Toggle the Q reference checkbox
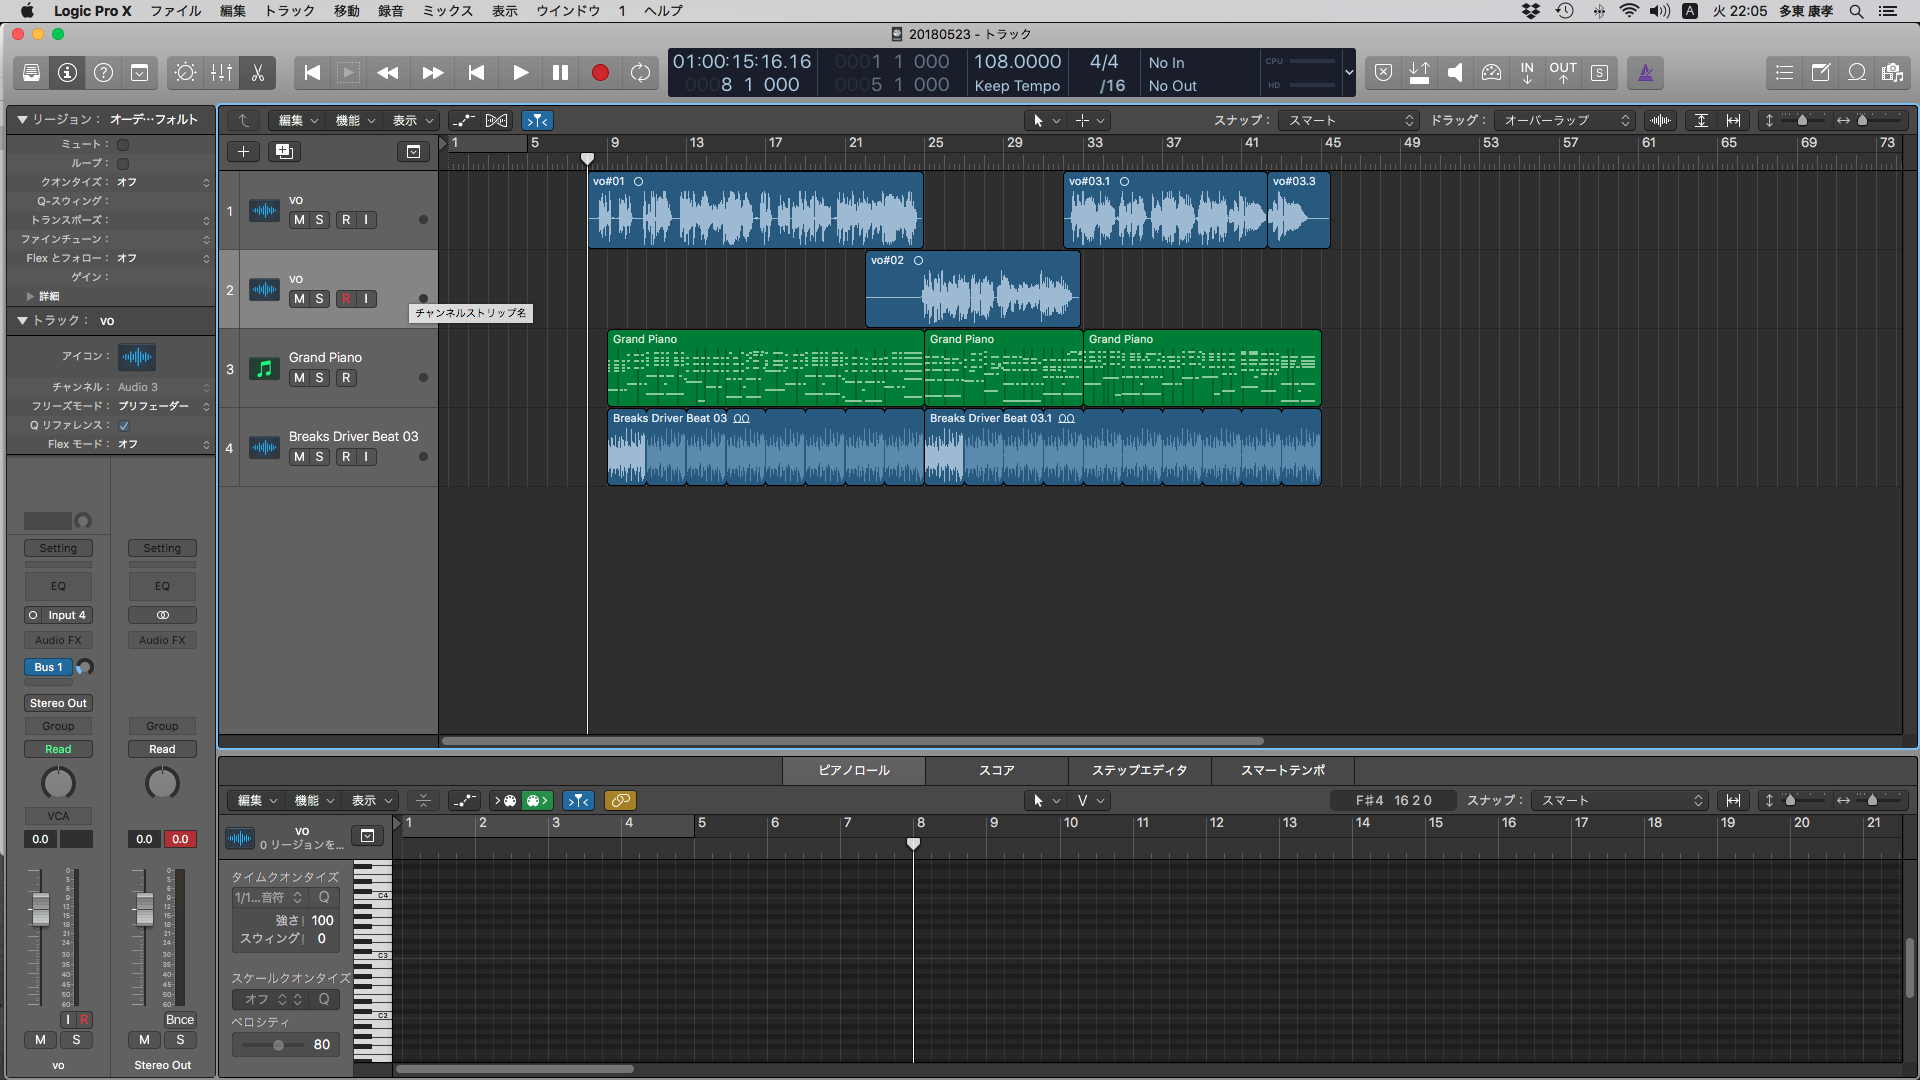 click(124, 425)
